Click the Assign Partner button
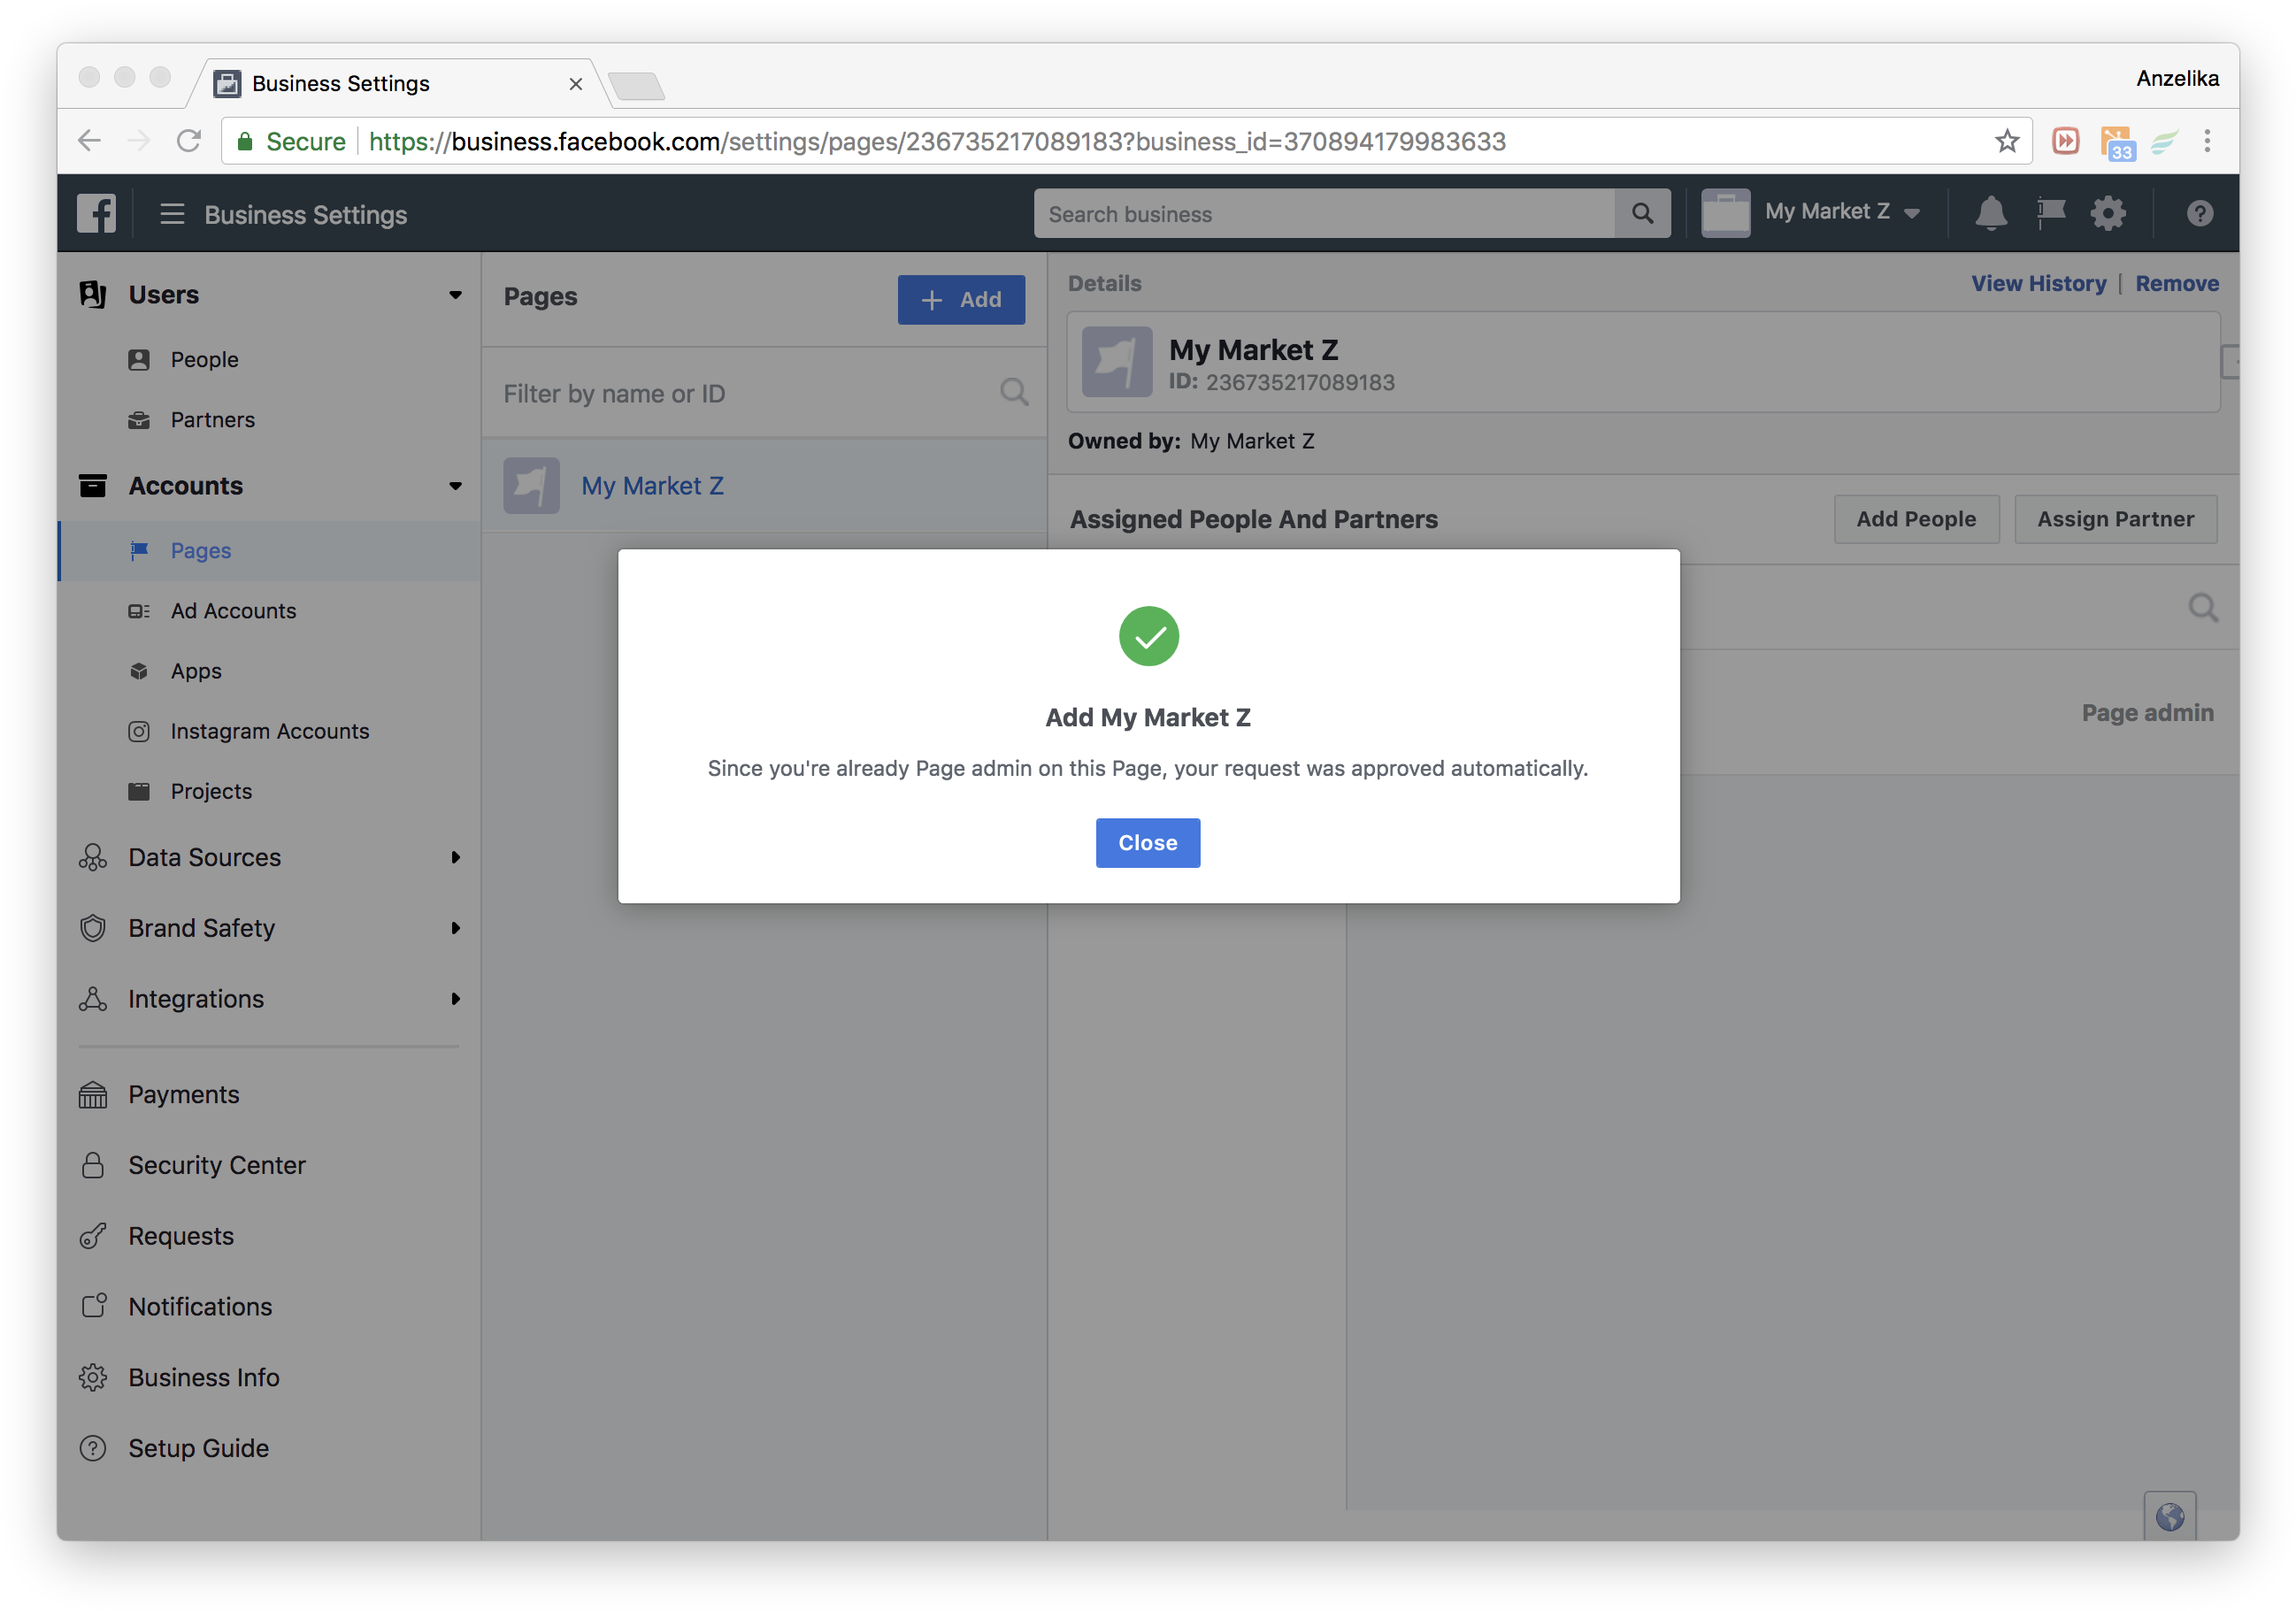The image size is (2296, 1611). click(x=2116, y=519)
